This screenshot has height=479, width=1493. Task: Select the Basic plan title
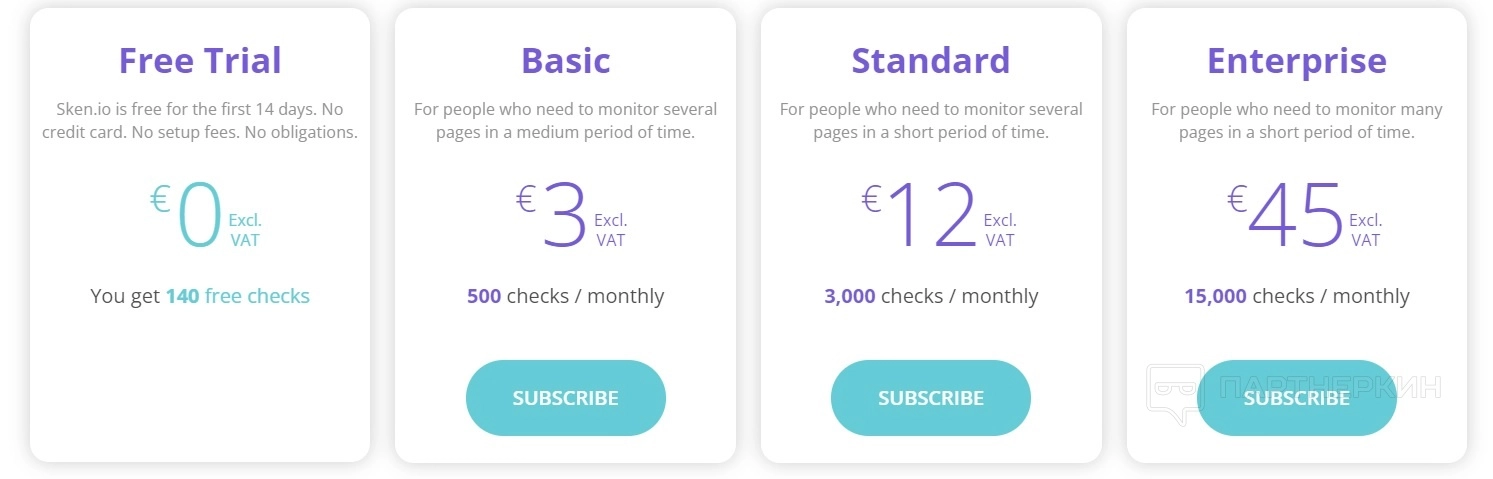click(x=565, y=61)
